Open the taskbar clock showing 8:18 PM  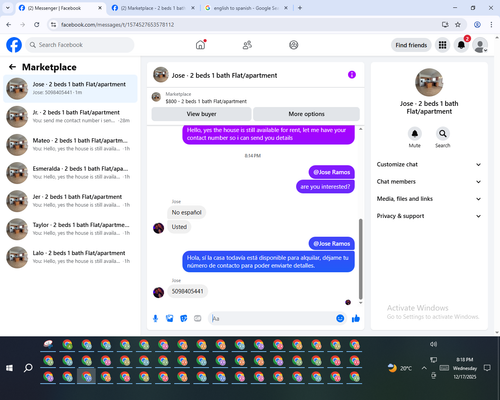tap(465, 368)
